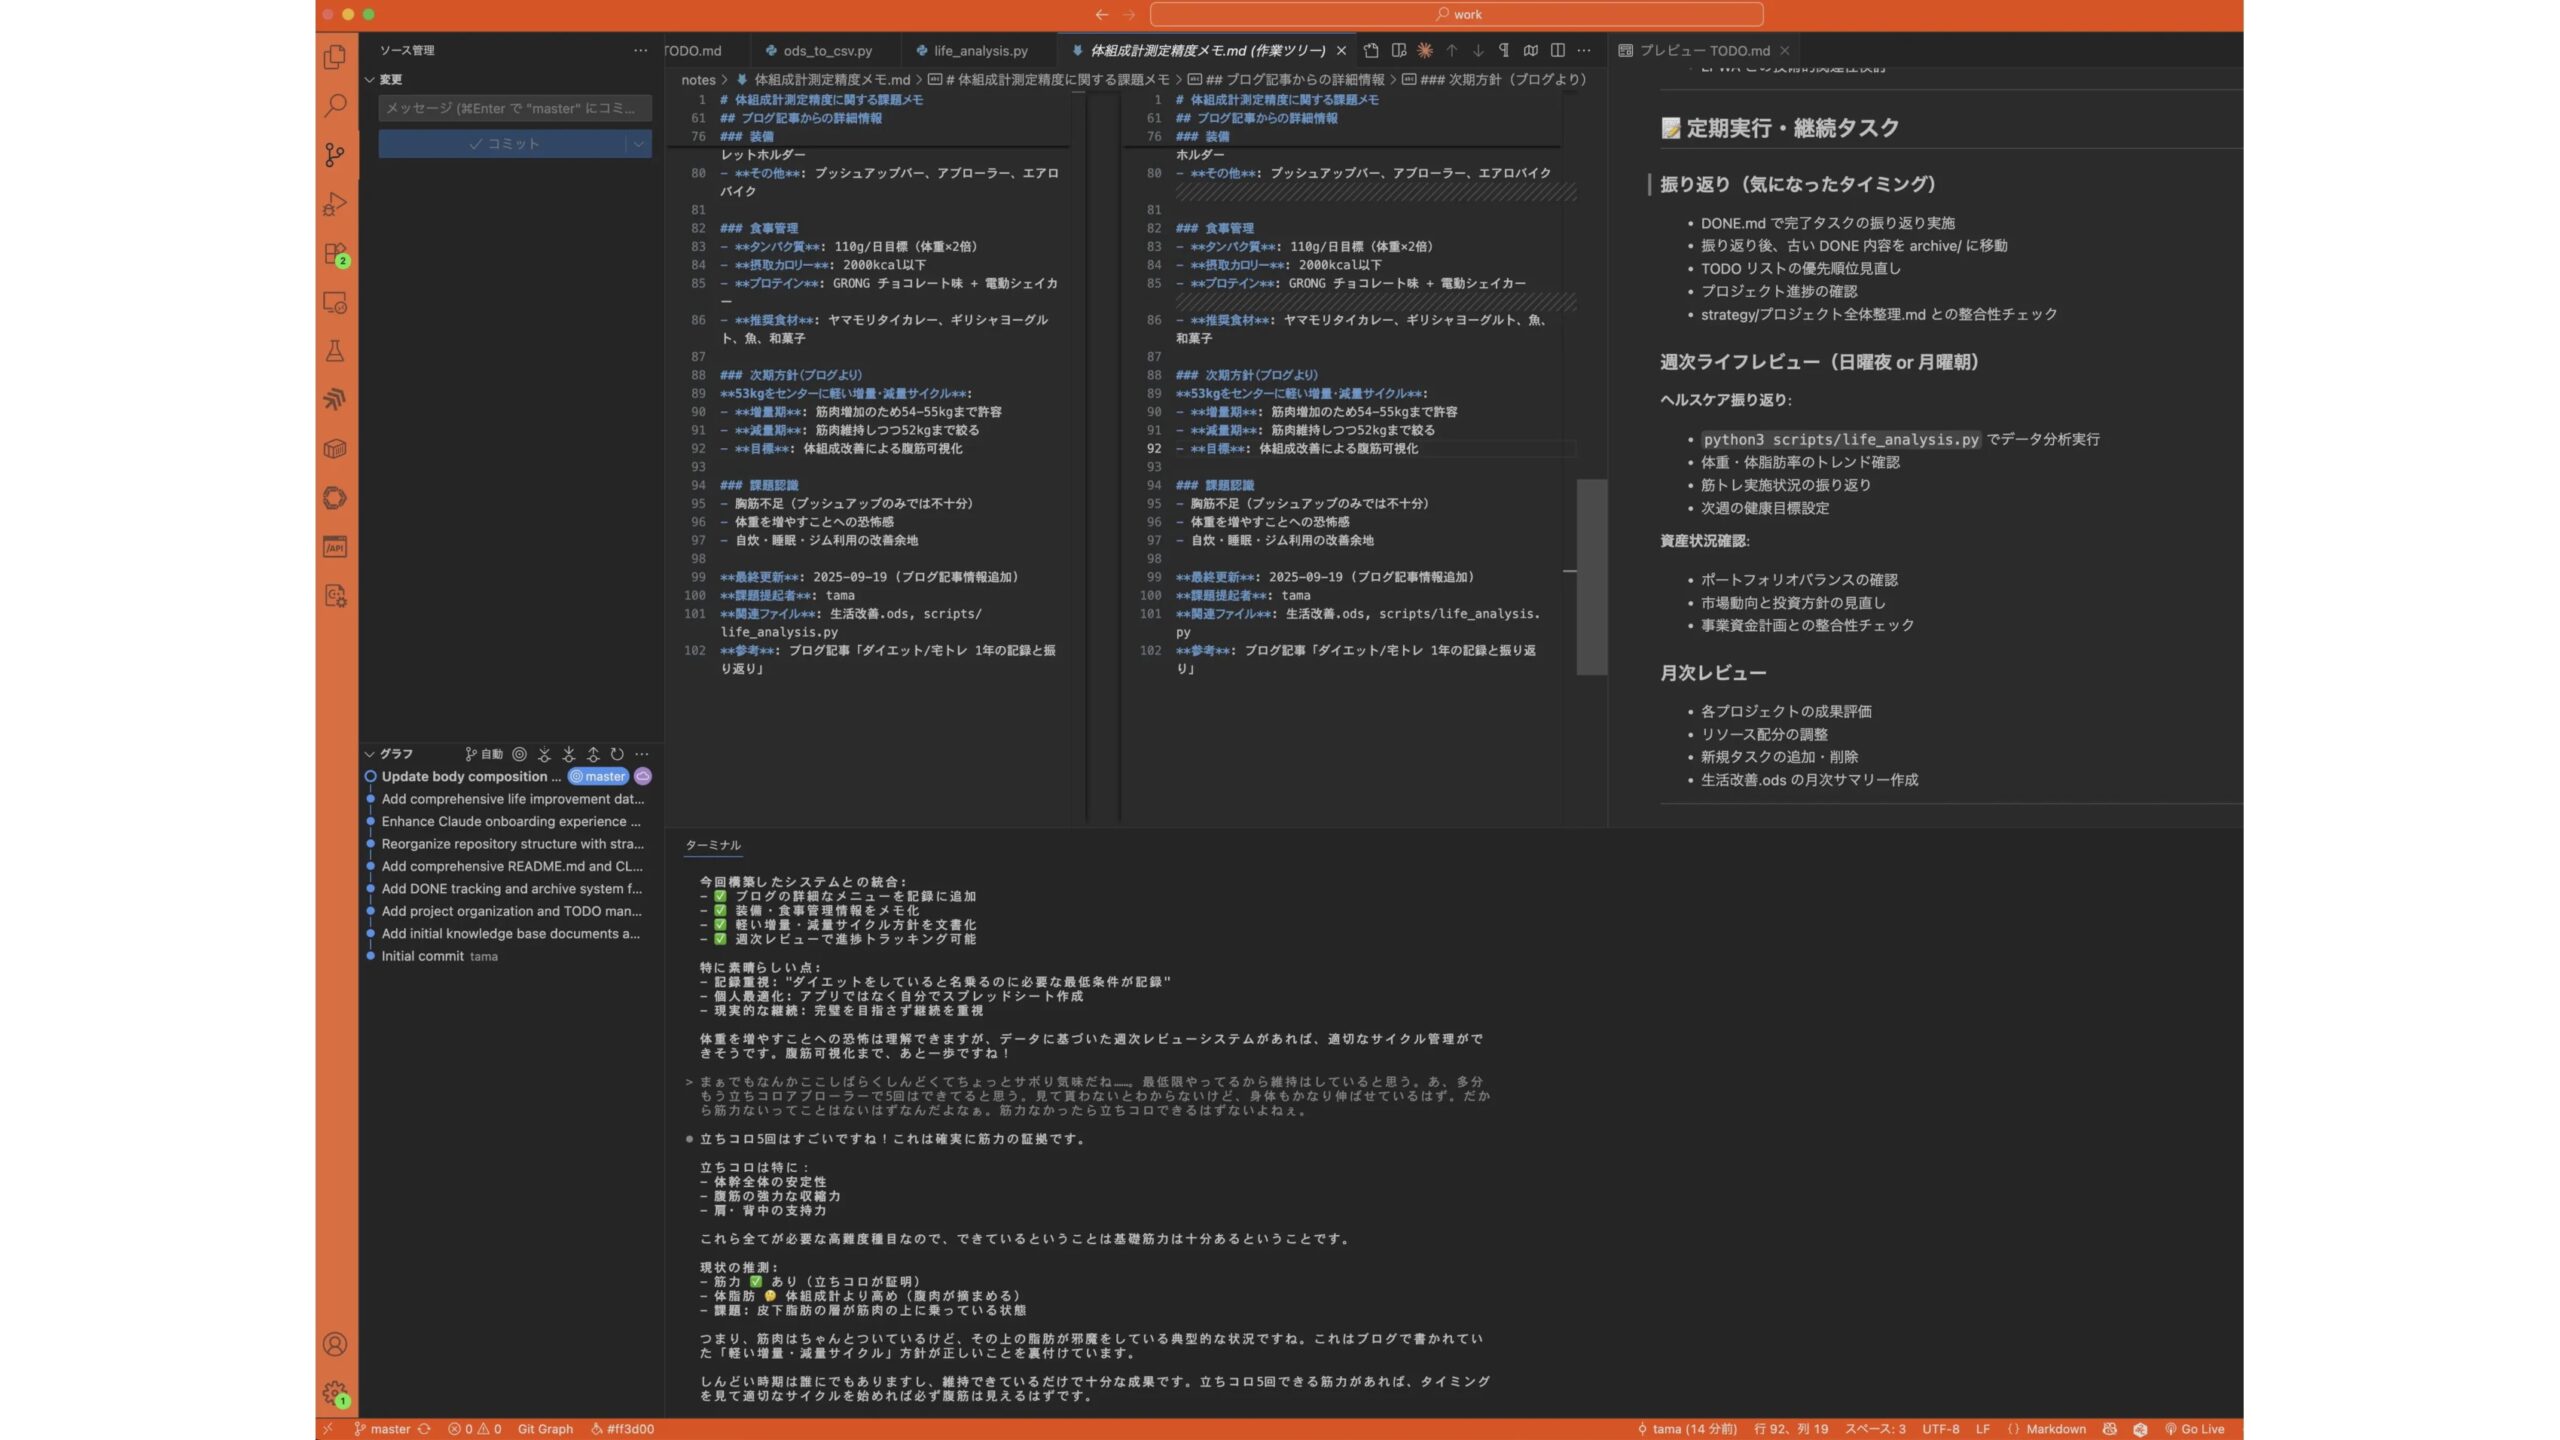The image size is (2560, 1440).
Task: Open the commit button dropdown arrow
Action: 638,144
